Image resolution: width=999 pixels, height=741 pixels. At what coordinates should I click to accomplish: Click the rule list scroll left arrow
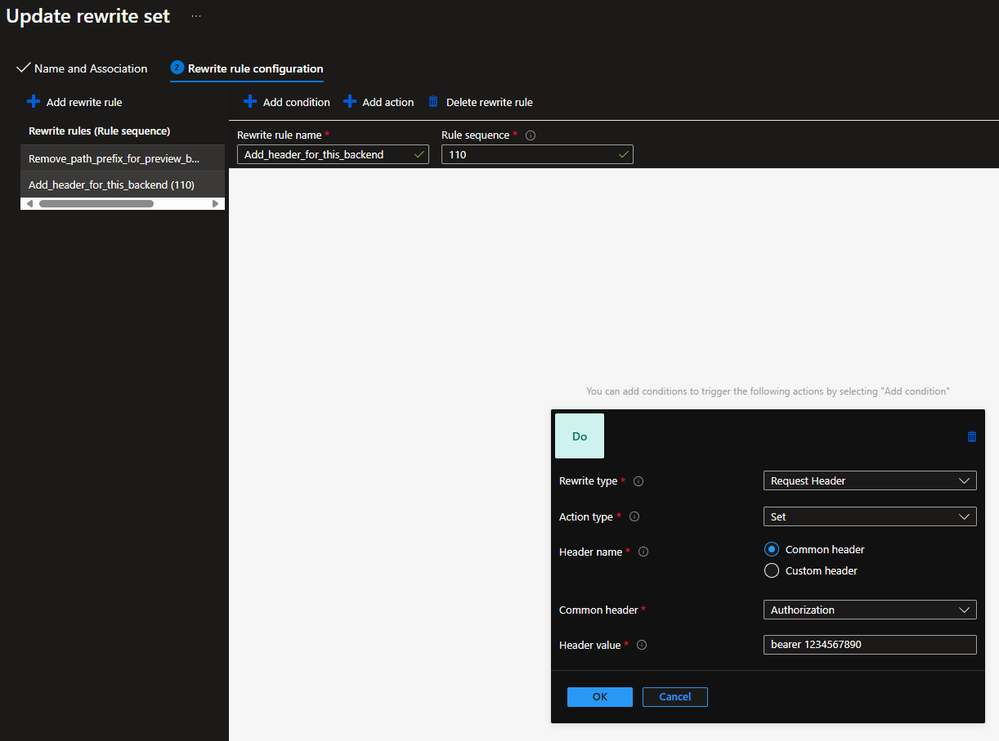(x=29, y=204)
